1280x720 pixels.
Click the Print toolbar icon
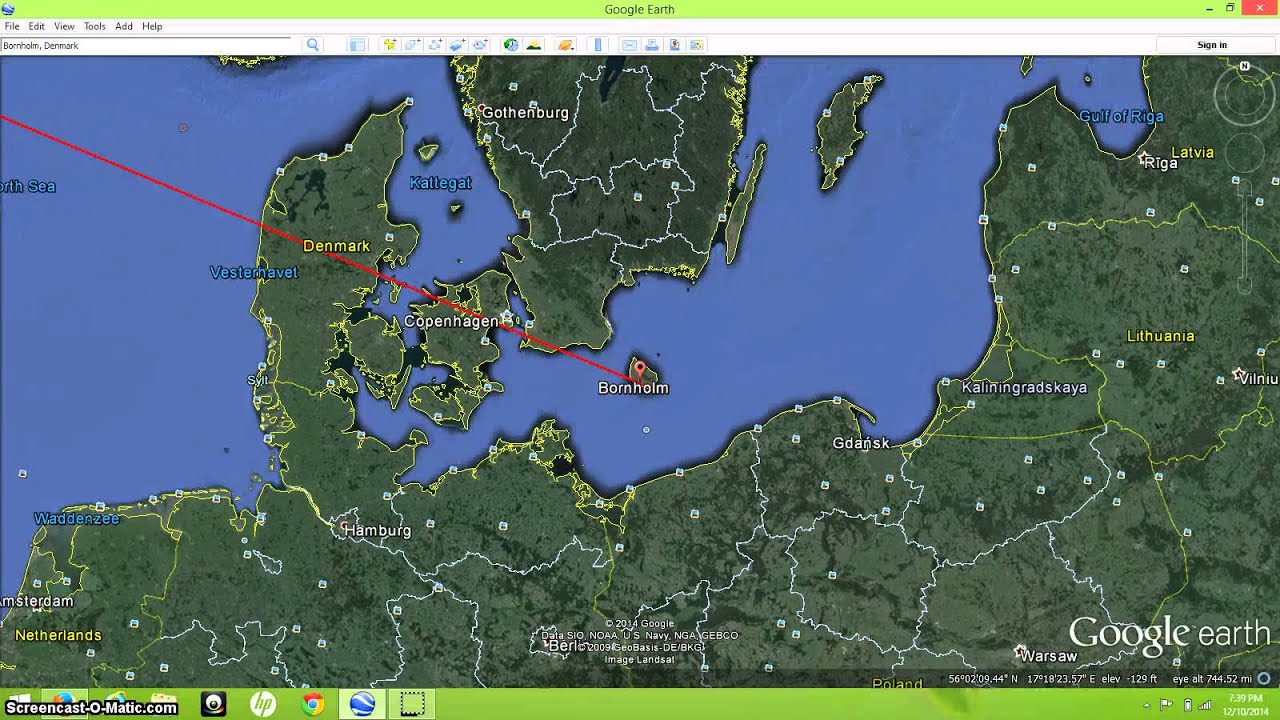click(x=652, y=45)
